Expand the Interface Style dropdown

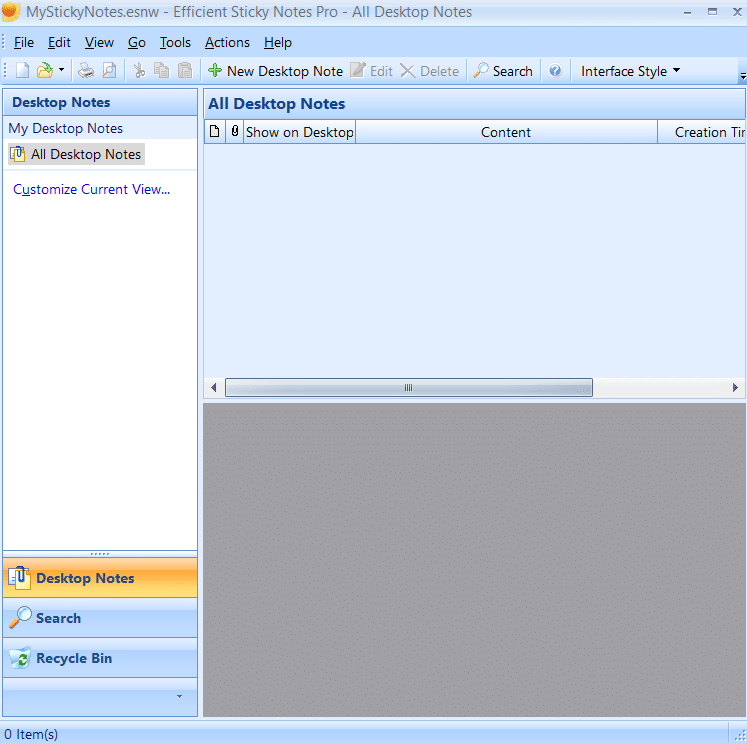tap(630, 71)
